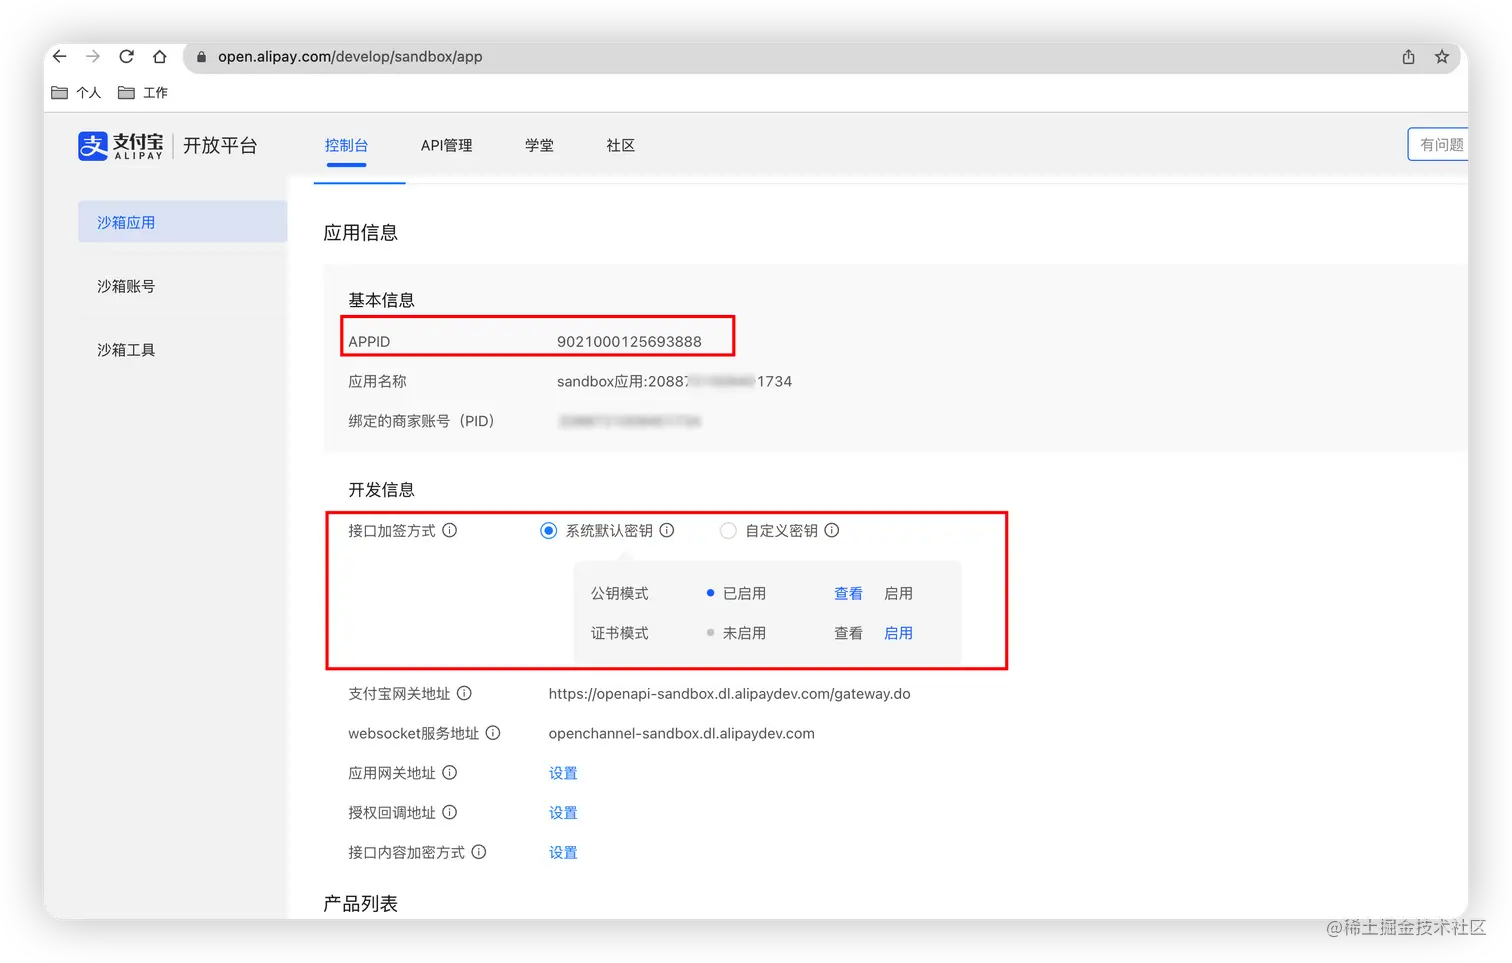Click the sandbox应用 application name value
1512x963 pixels.
(674, 382)
